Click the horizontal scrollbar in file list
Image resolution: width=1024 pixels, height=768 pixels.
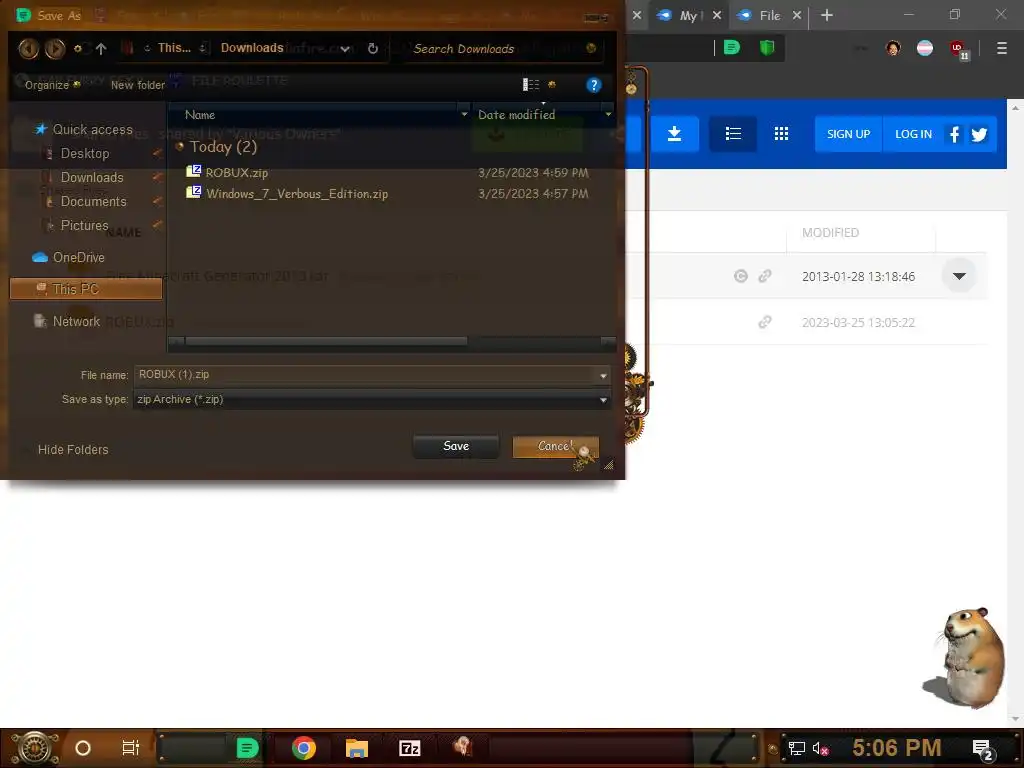point(326,341)
